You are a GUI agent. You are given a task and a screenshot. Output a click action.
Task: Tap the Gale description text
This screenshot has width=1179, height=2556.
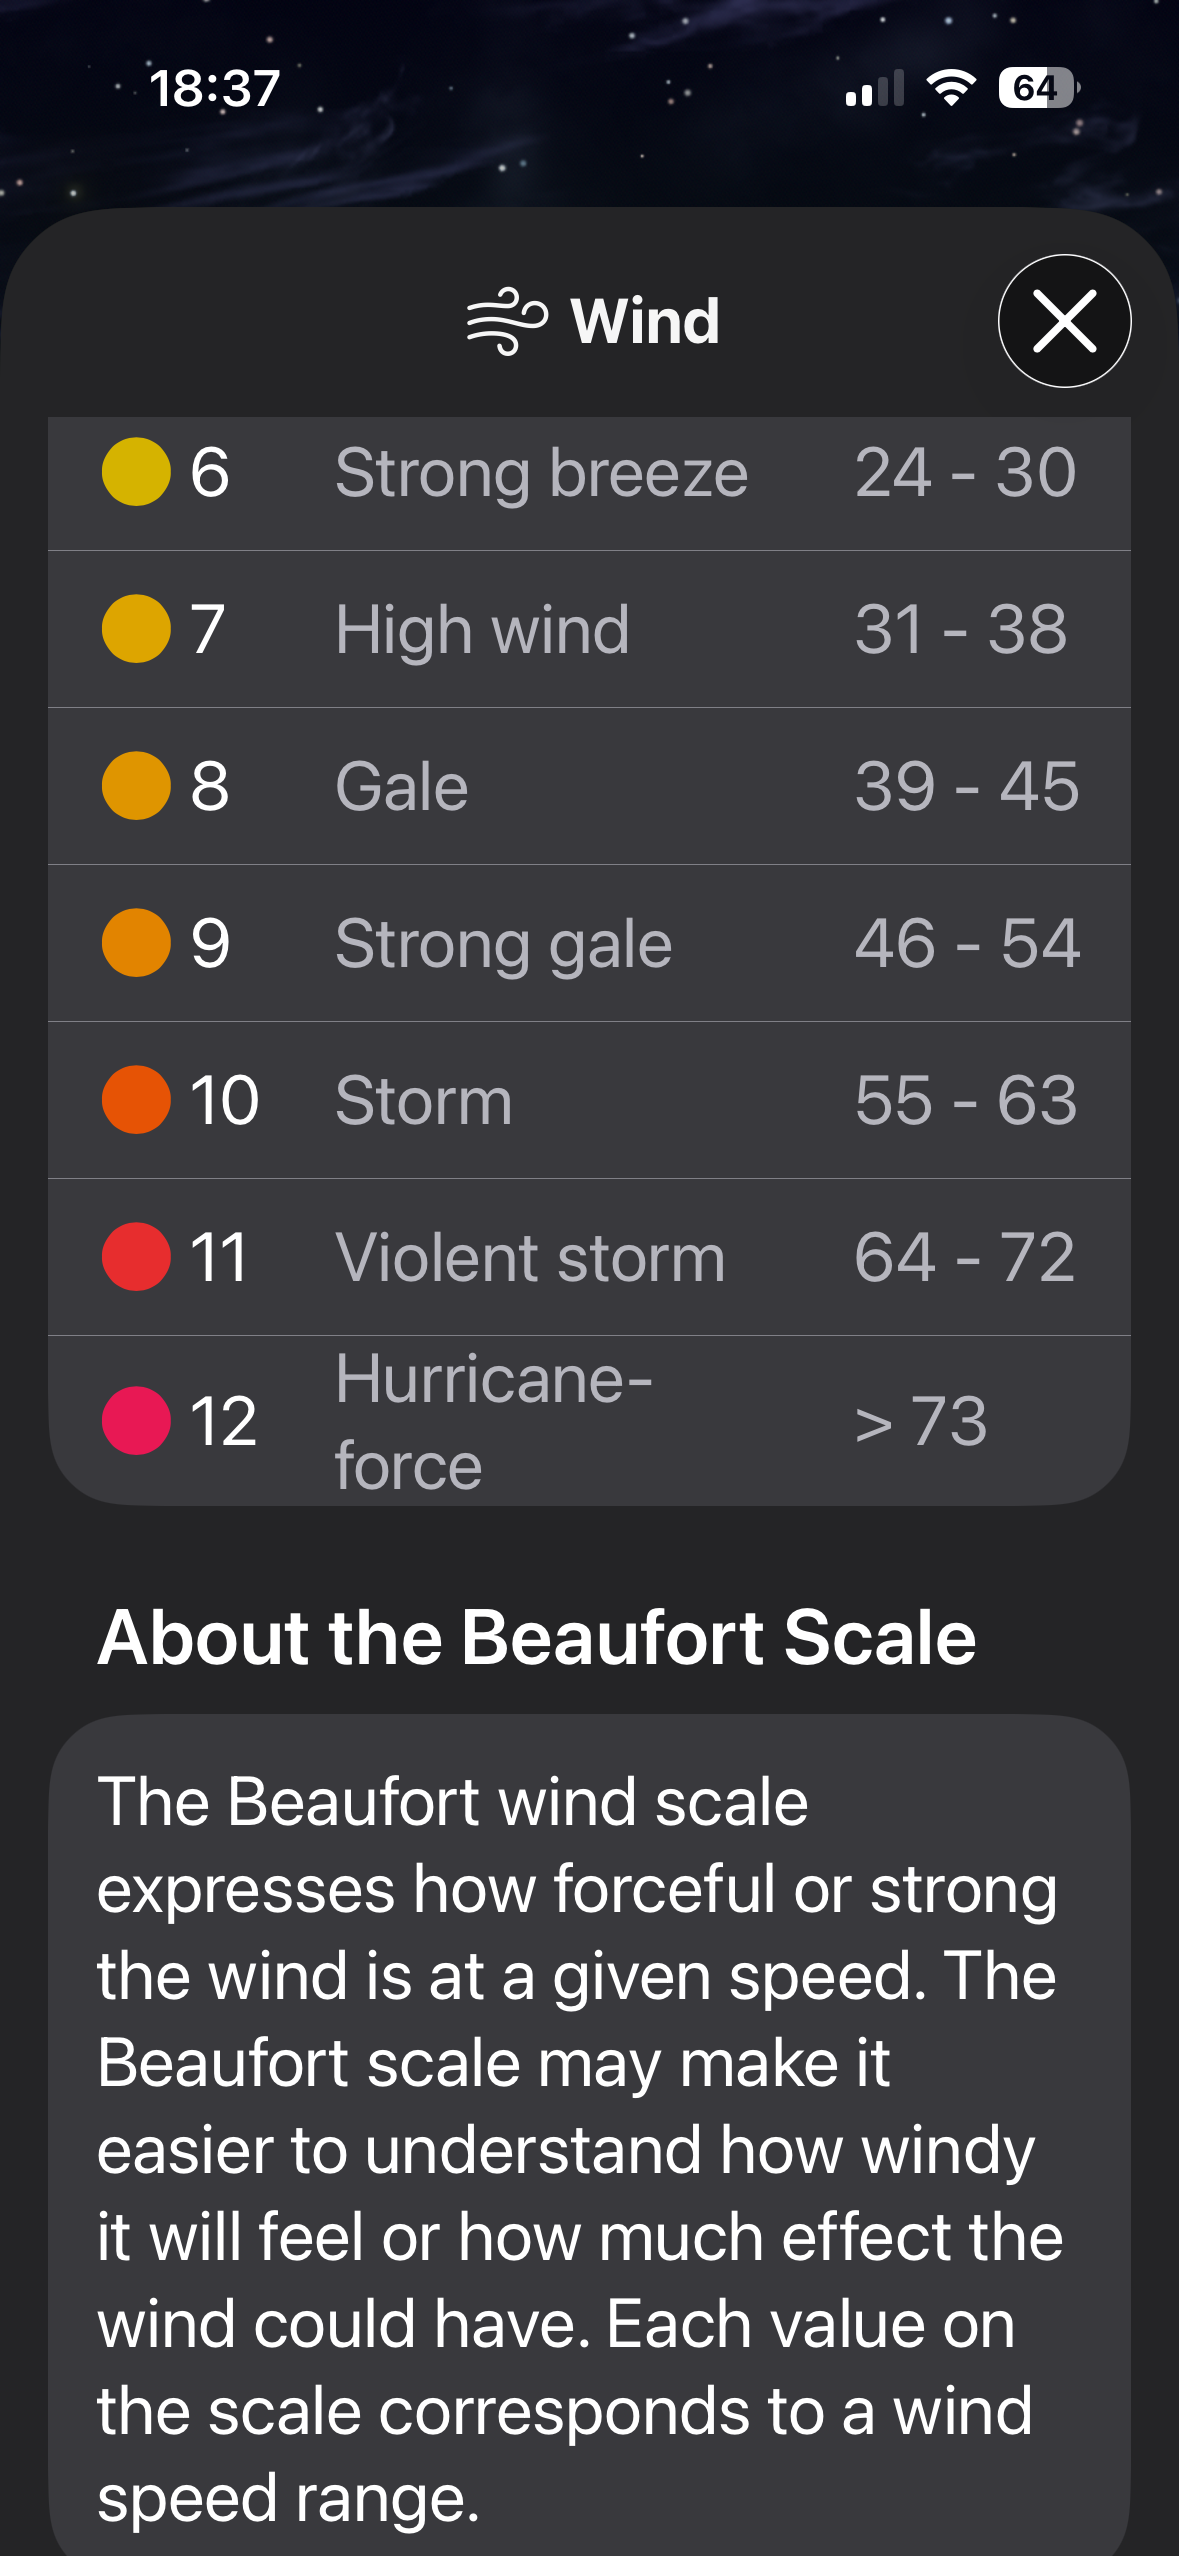402,786
